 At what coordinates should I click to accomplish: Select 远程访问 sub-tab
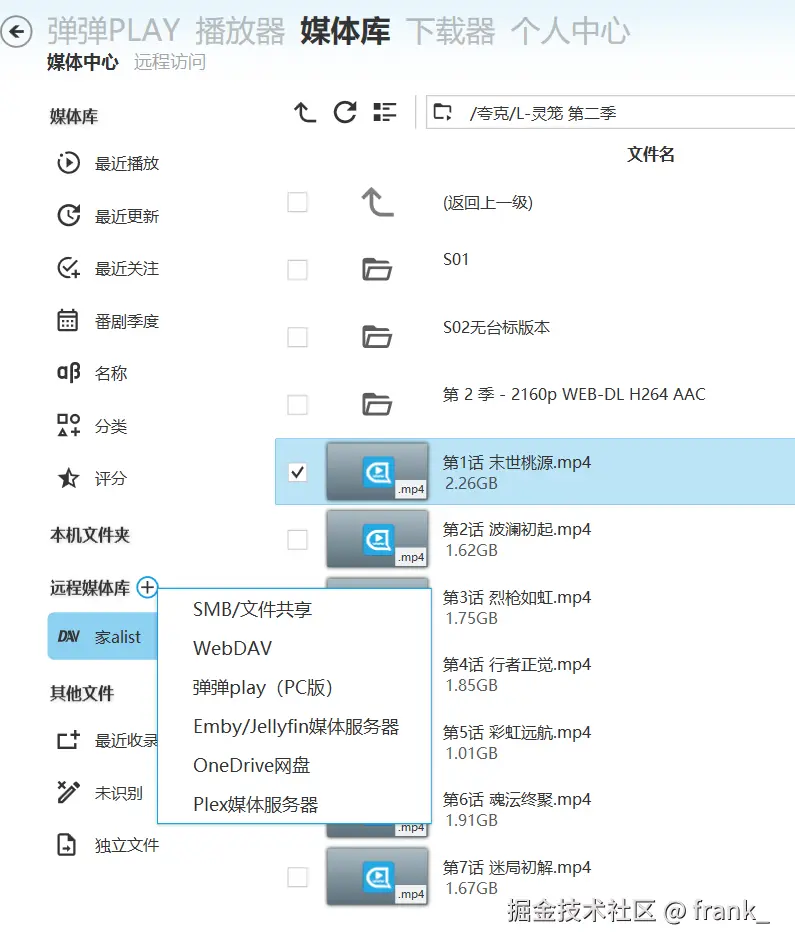[170, 62]
